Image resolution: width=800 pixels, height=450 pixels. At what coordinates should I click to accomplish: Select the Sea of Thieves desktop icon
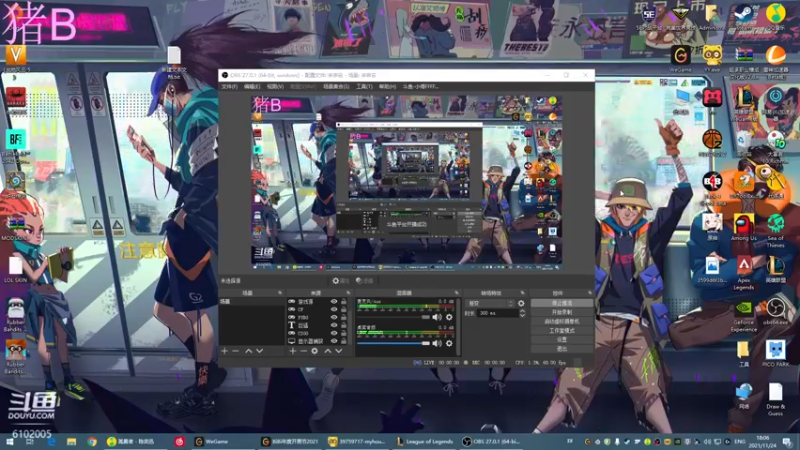tap(776, 231)
